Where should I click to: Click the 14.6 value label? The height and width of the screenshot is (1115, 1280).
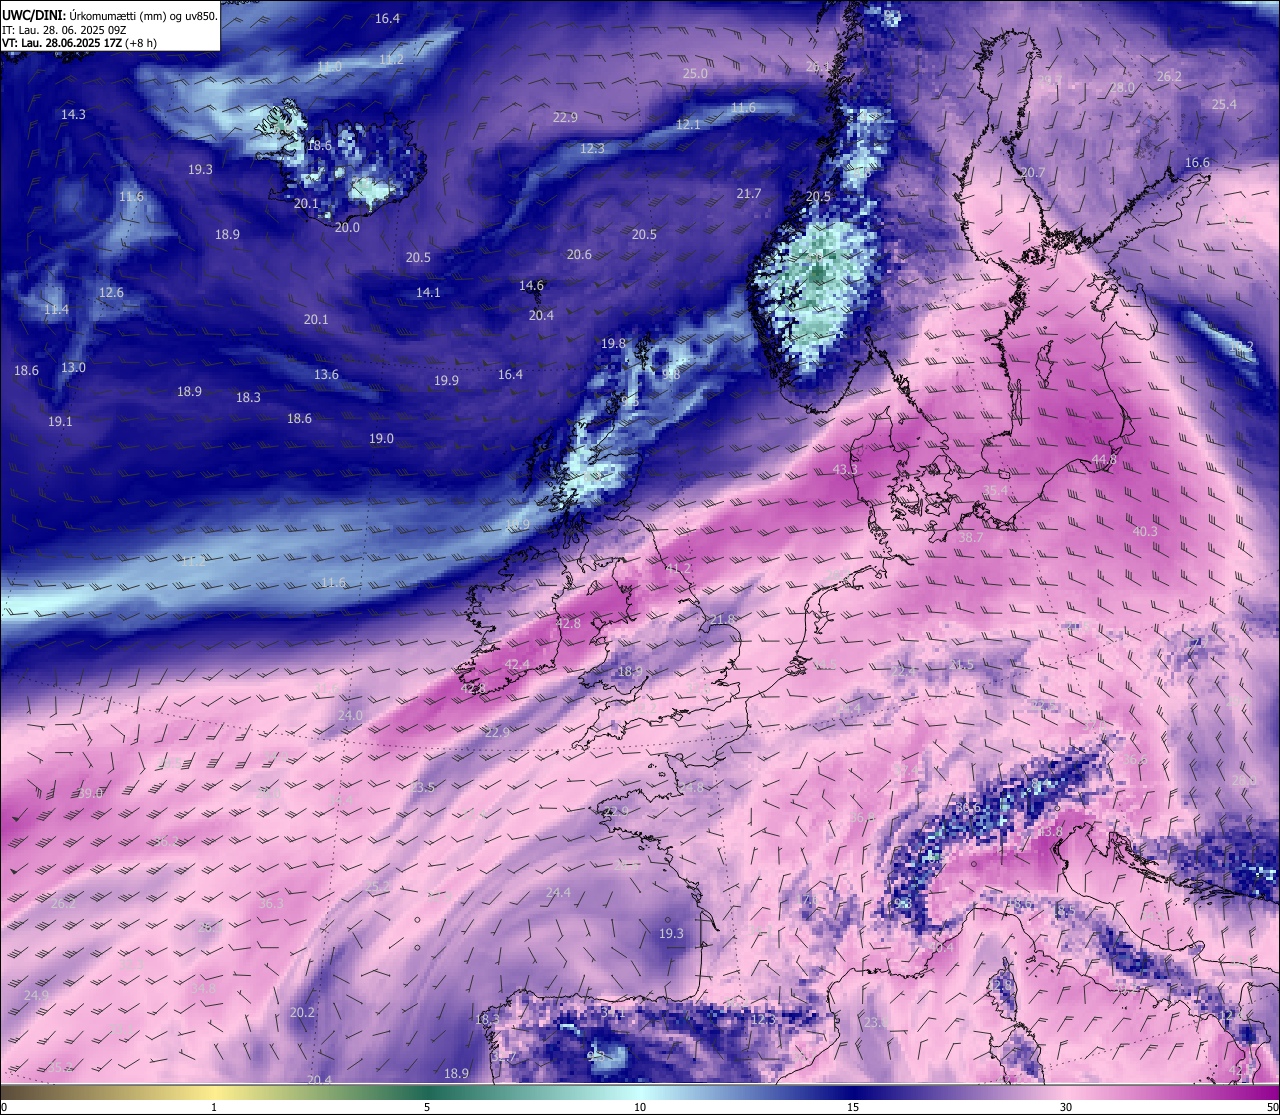(x=531, y=286)
